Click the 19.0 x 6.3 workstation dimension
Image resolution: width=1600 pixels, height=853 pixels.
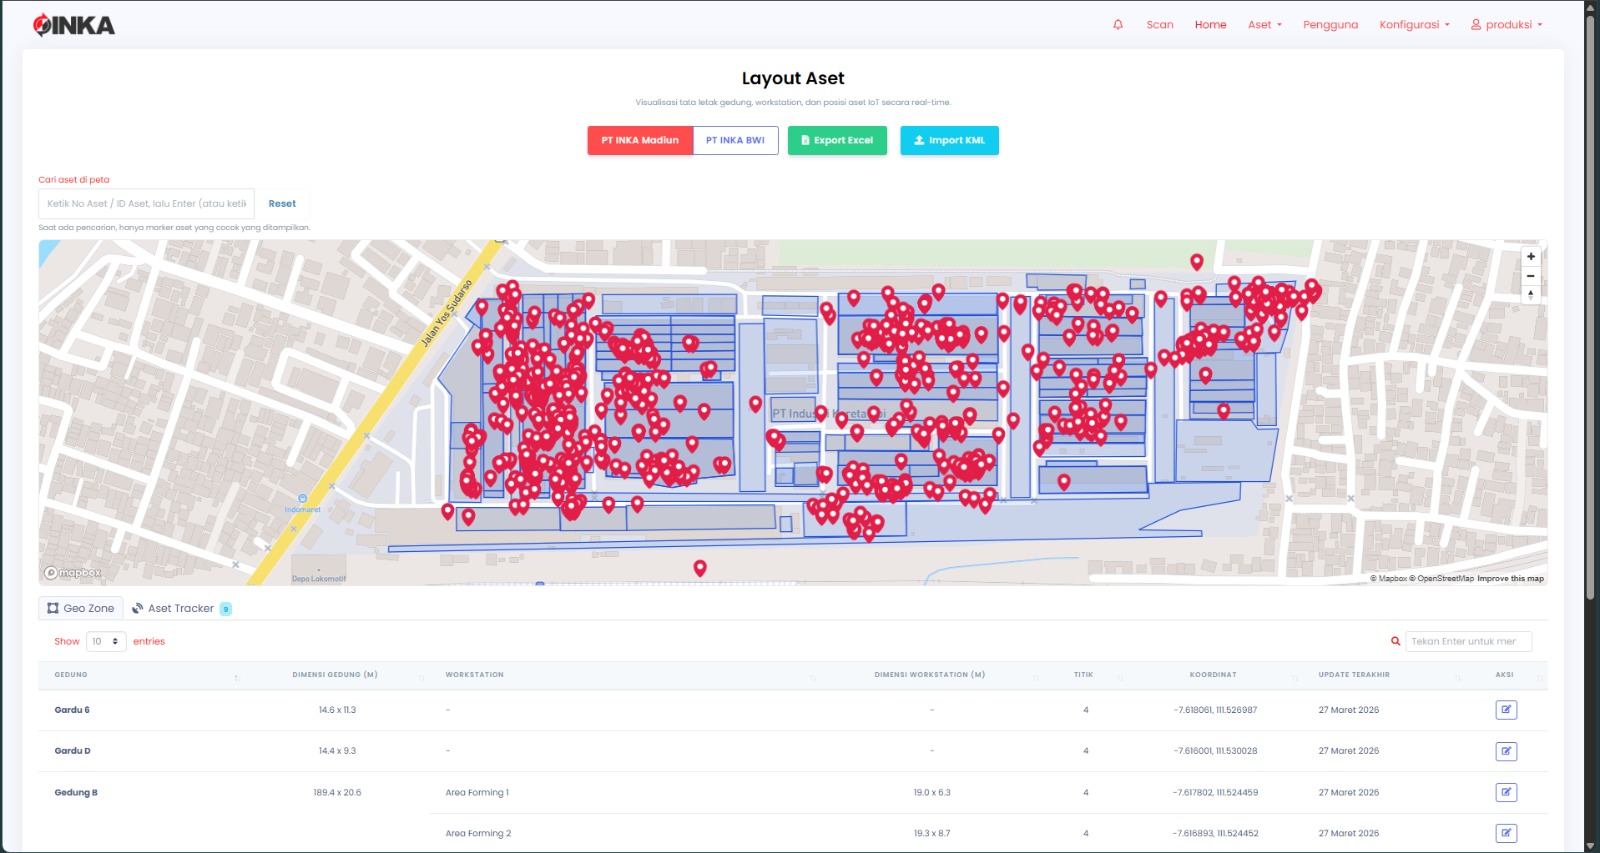point(932,793)
